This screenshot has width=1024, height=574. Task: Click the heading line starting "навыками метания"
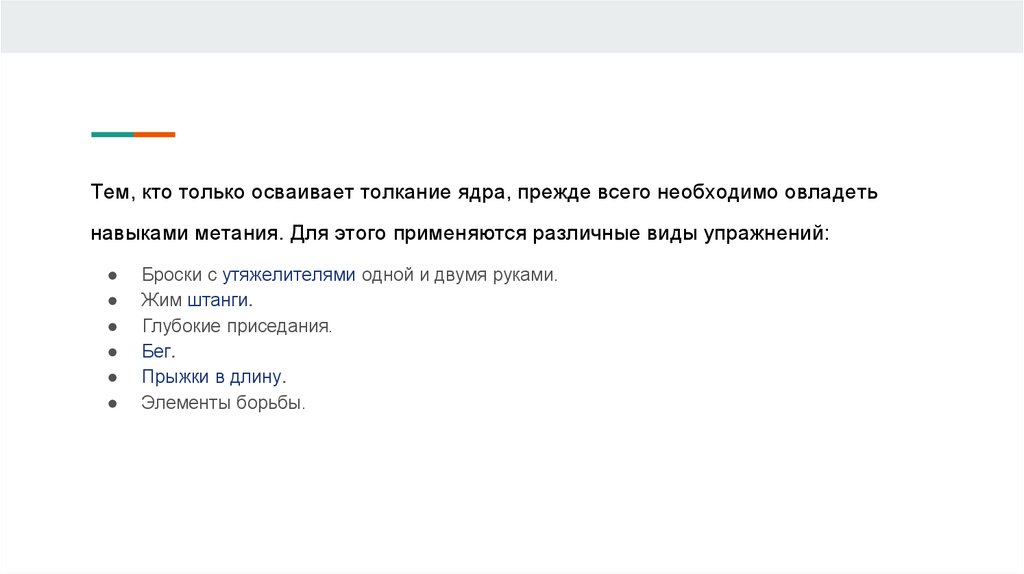pyautogui.click(x=460, y=233)
